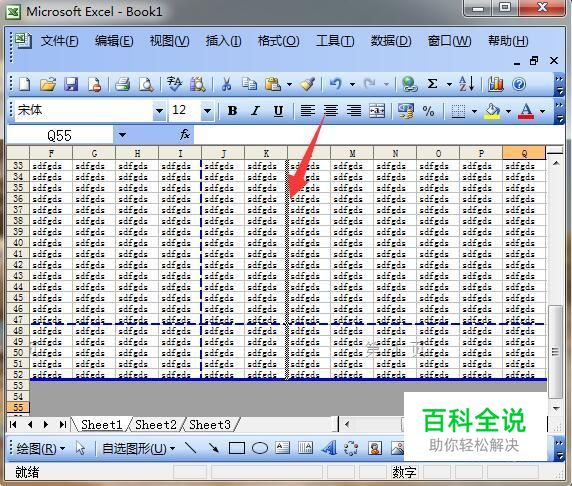
Task: Select the Arrow drawing tool
Action: coord(214,448)
